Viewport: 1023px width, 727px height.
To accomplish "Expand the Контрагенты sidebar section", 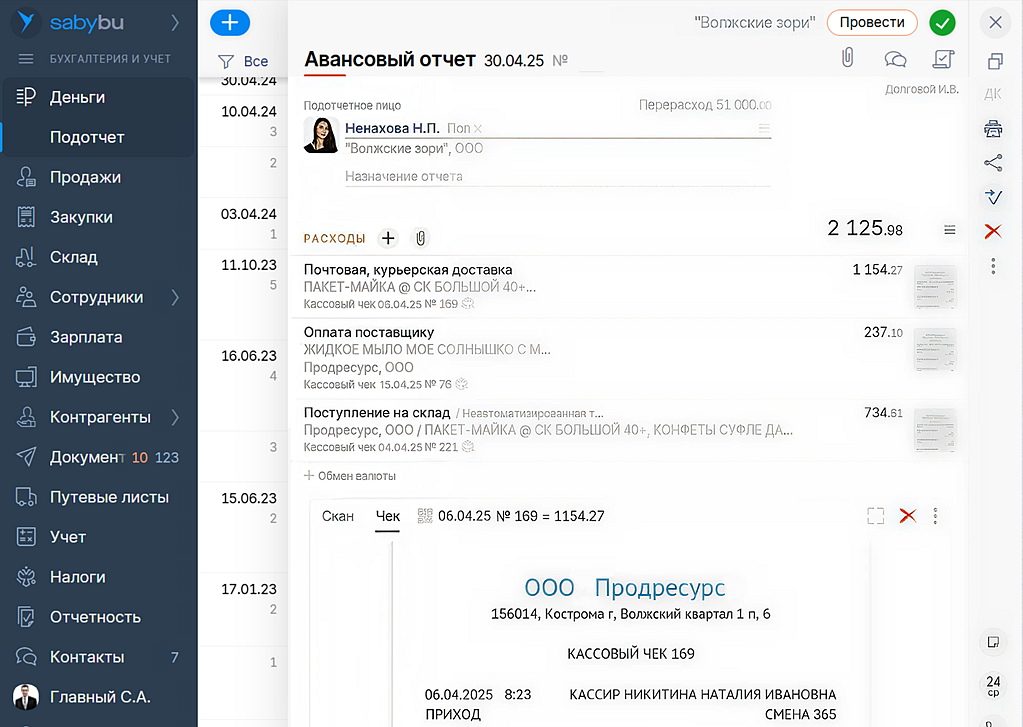I will 176,417.
